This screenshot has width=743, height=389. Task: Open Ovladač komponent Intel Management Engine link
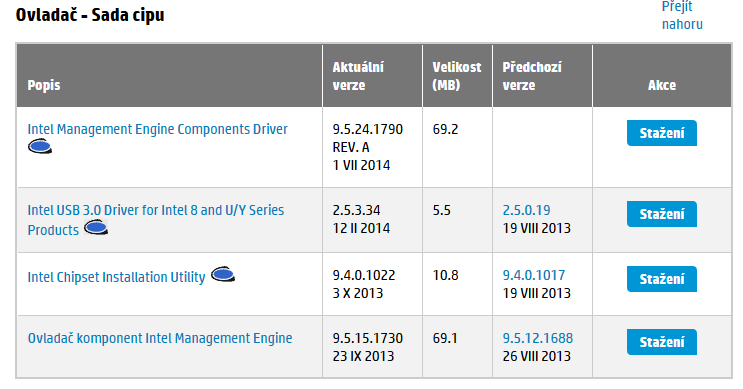[160, 338]
